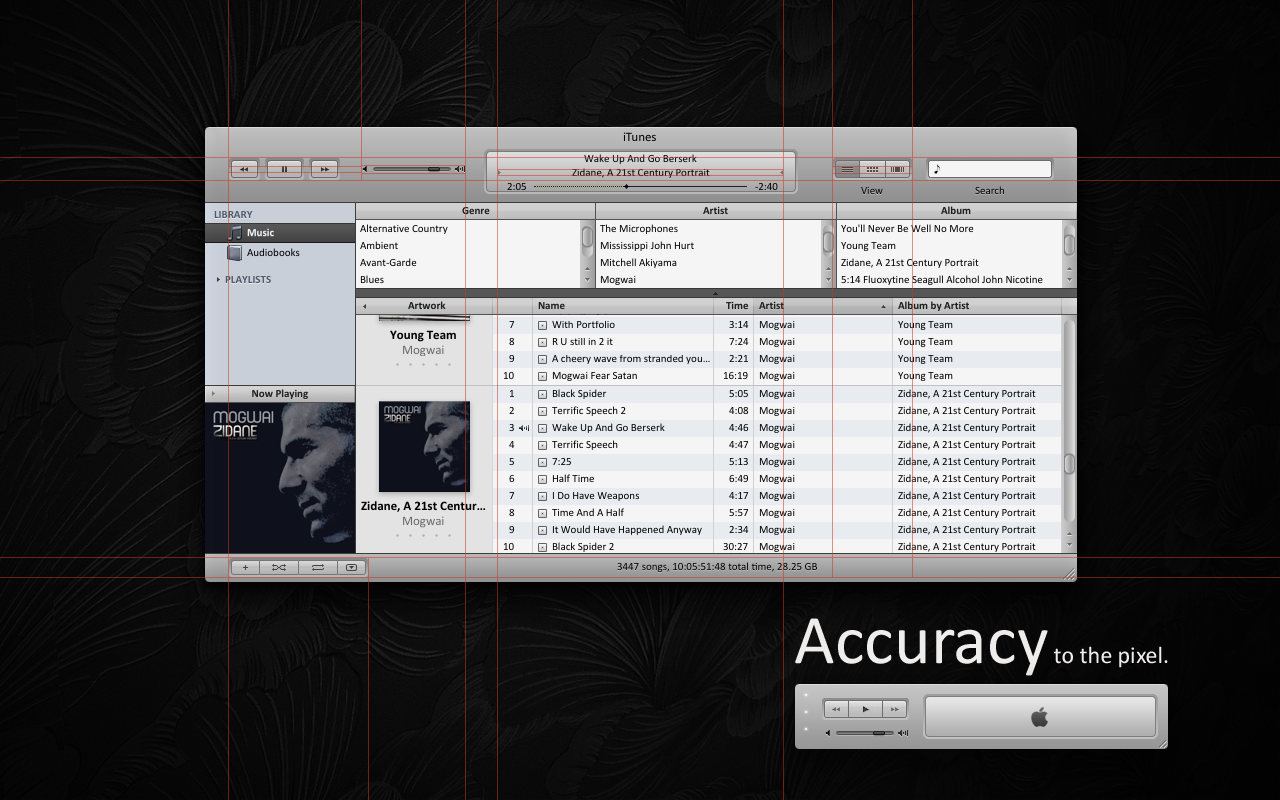Image resolution: width=1280 pixels, height=800 pixels.
Task: Collapse the Artwork column arrow
Action: [x=364, y=306]
